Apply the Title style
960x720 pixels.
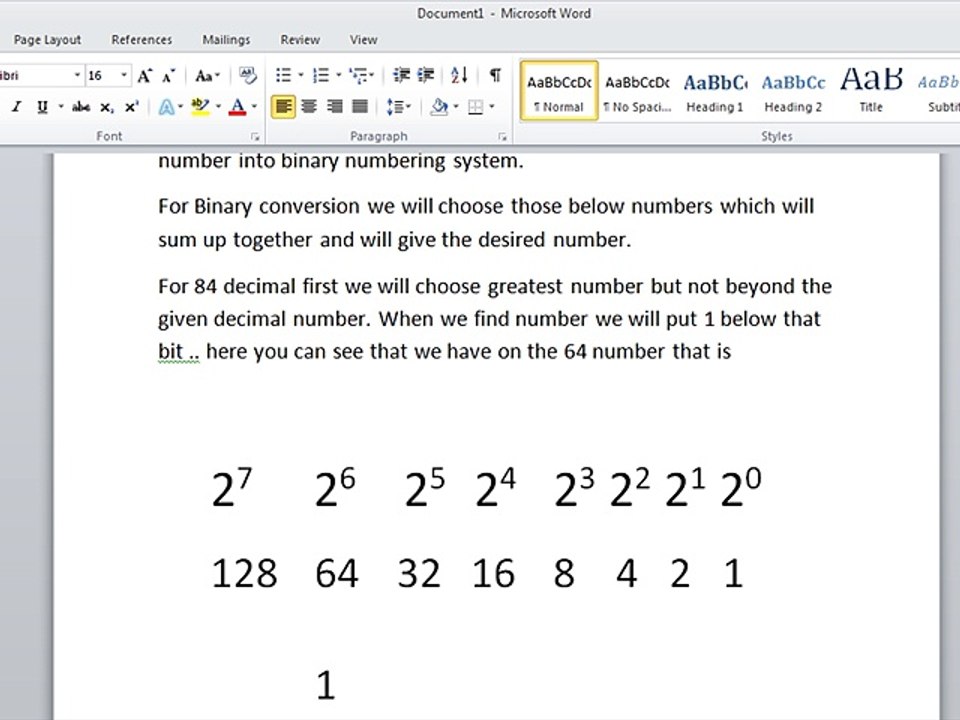(871, 91)
